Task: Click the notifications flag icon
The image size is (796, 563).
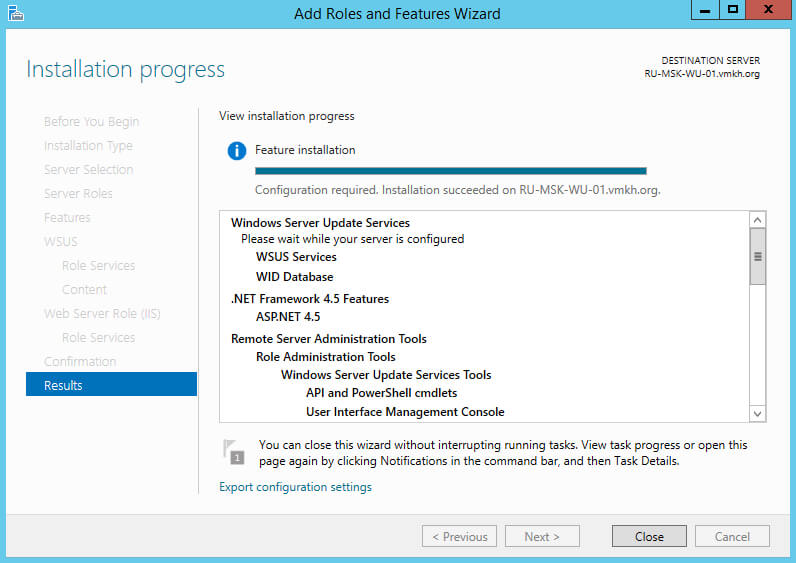Action: point(234,451)
